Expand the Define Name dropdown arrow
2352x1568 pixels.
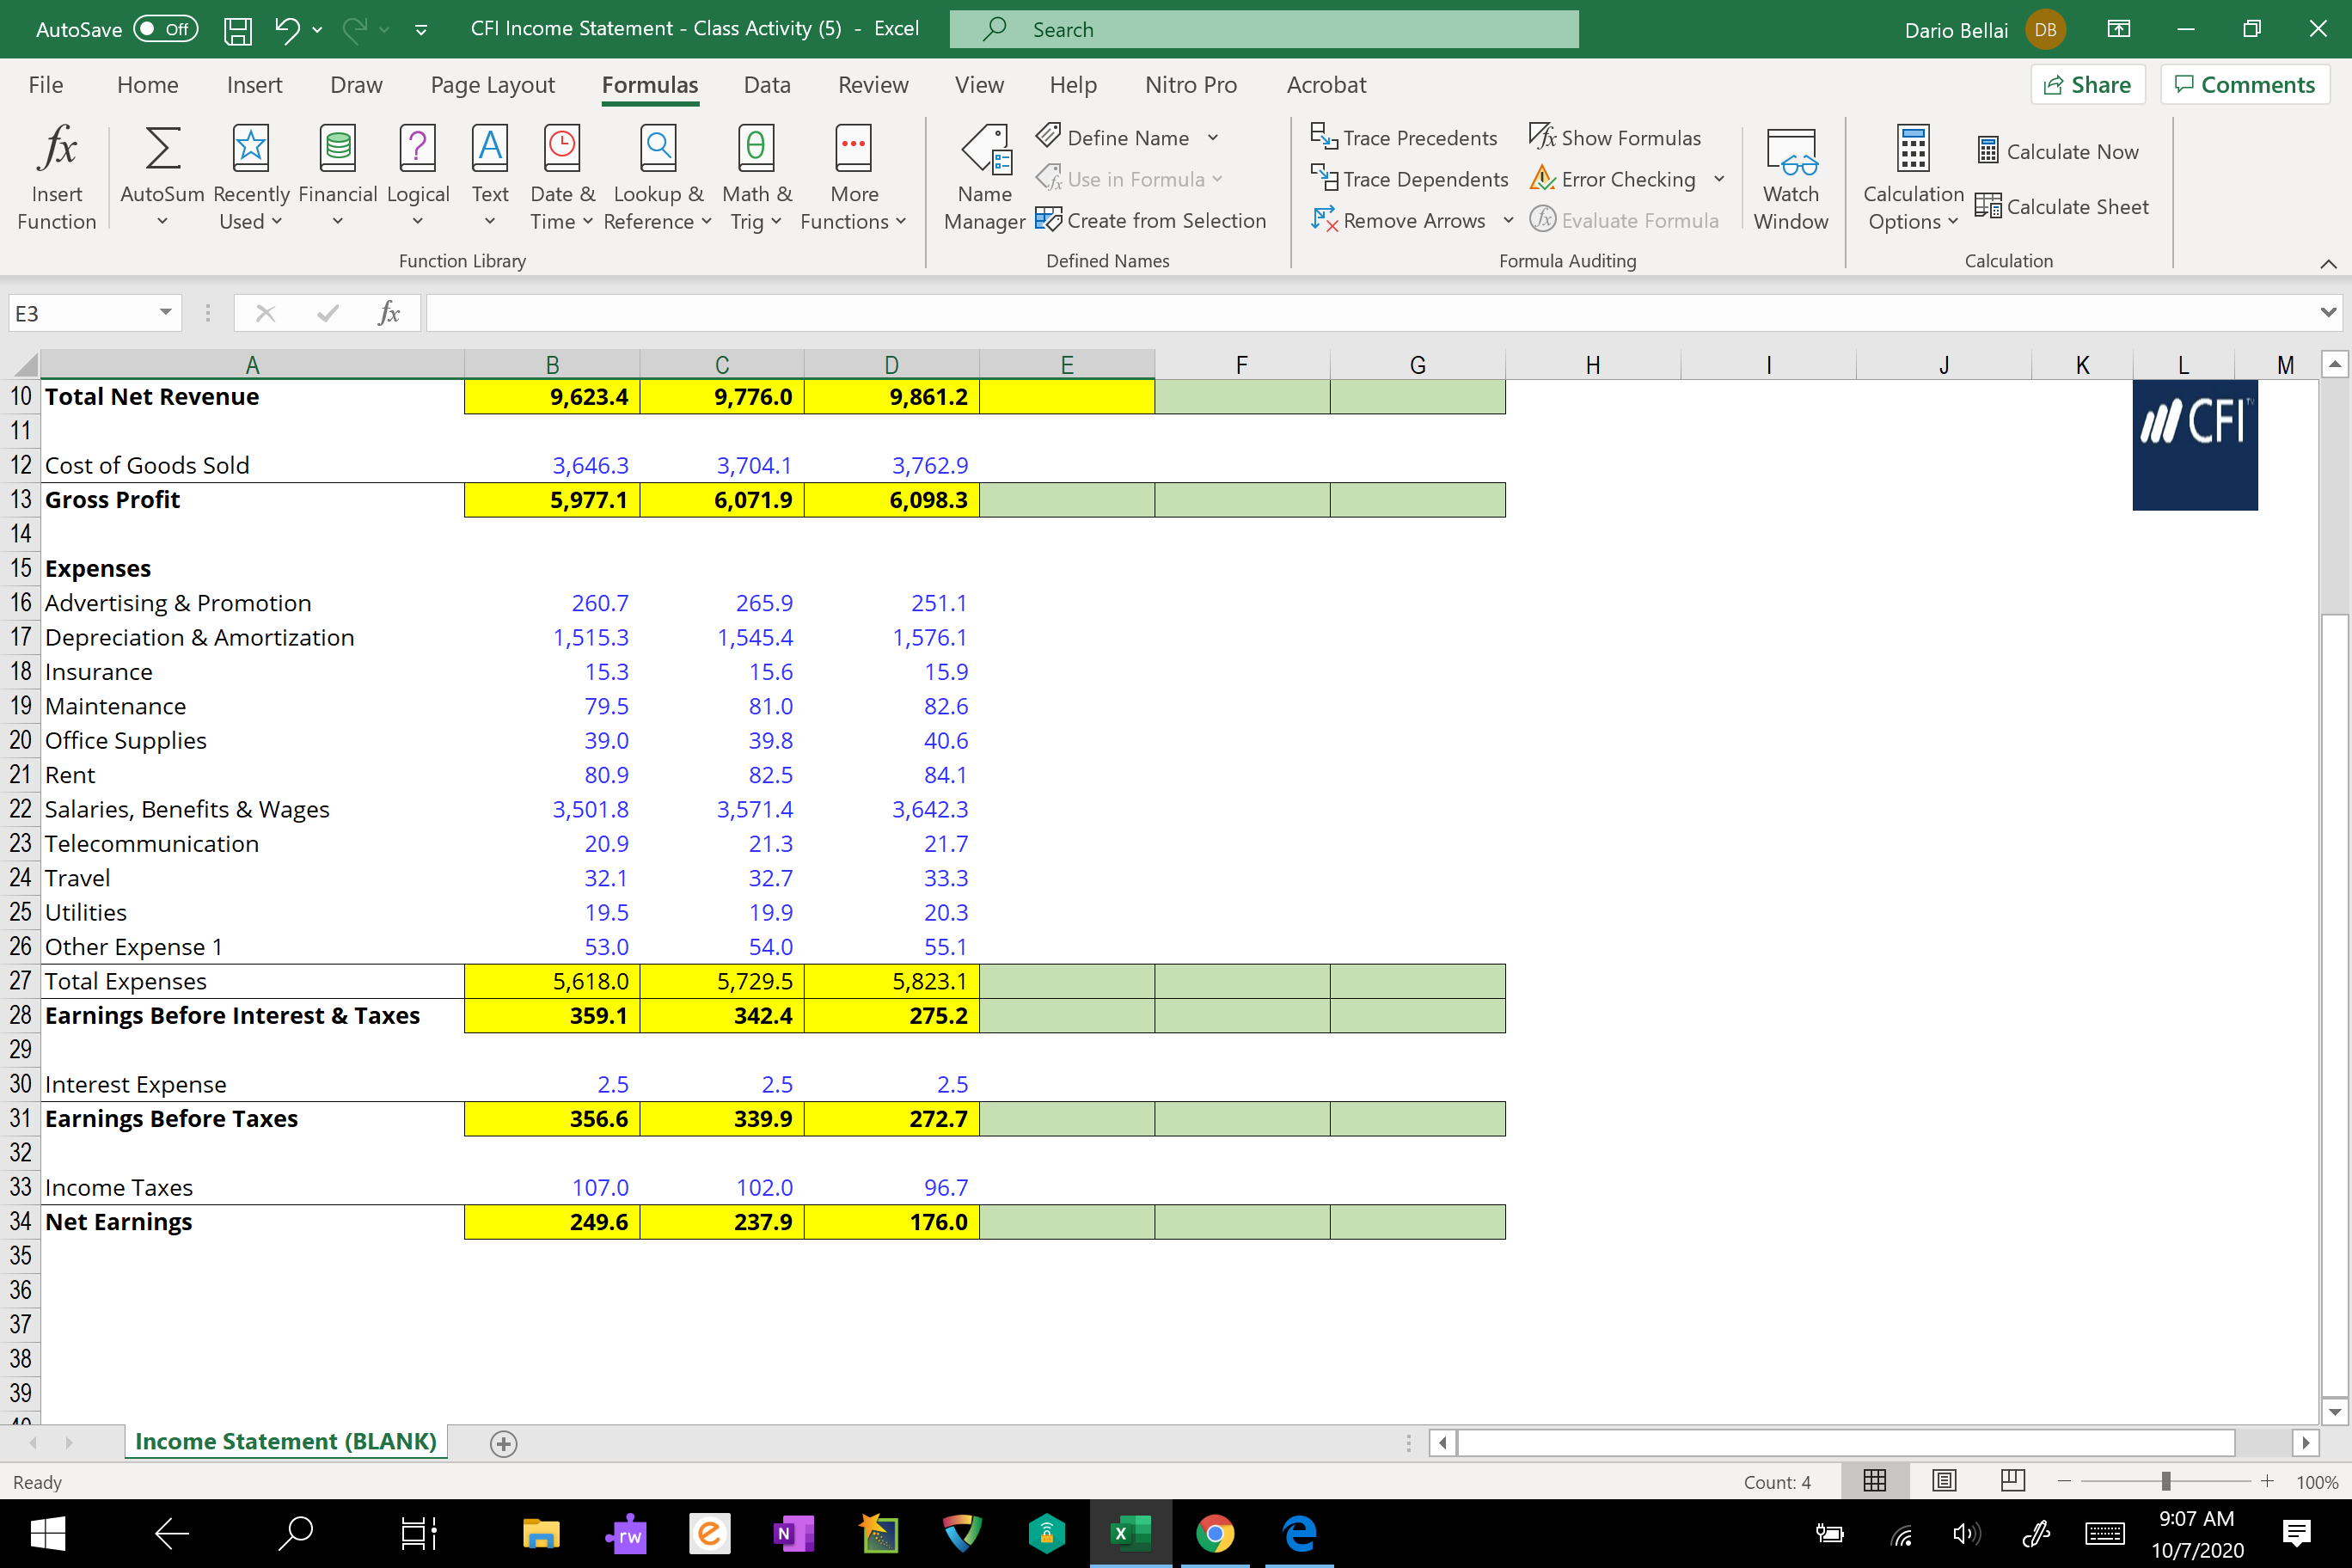(x=1213, y=138)
